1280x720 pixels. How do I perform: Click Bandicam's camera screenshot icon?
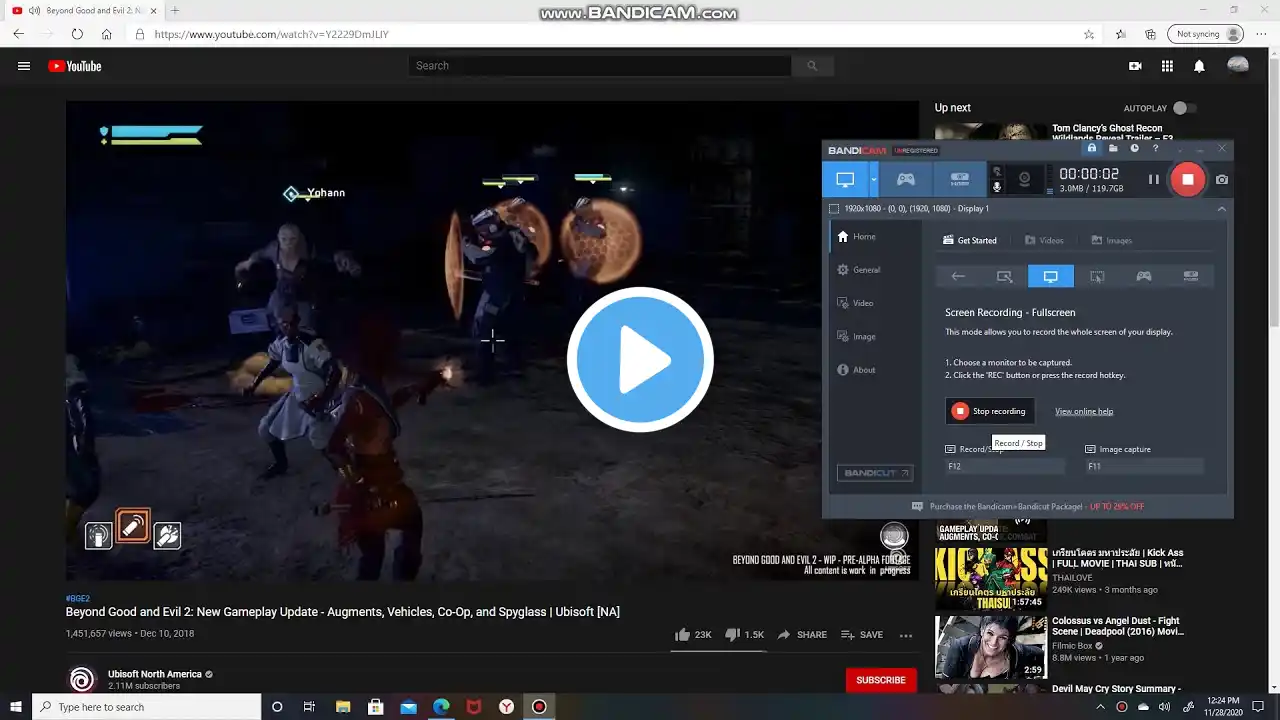1222,180
